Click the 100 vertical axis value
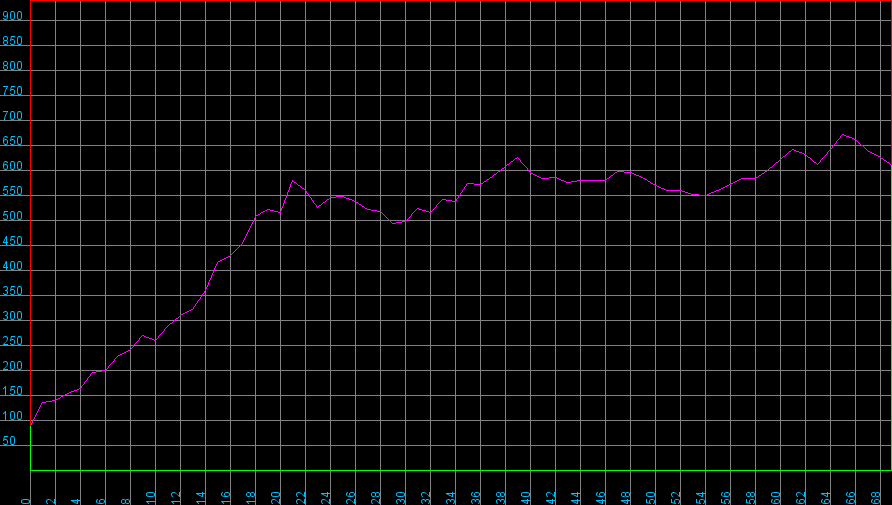The width and height of the screenshot is (892, 505). coord(13,416)
